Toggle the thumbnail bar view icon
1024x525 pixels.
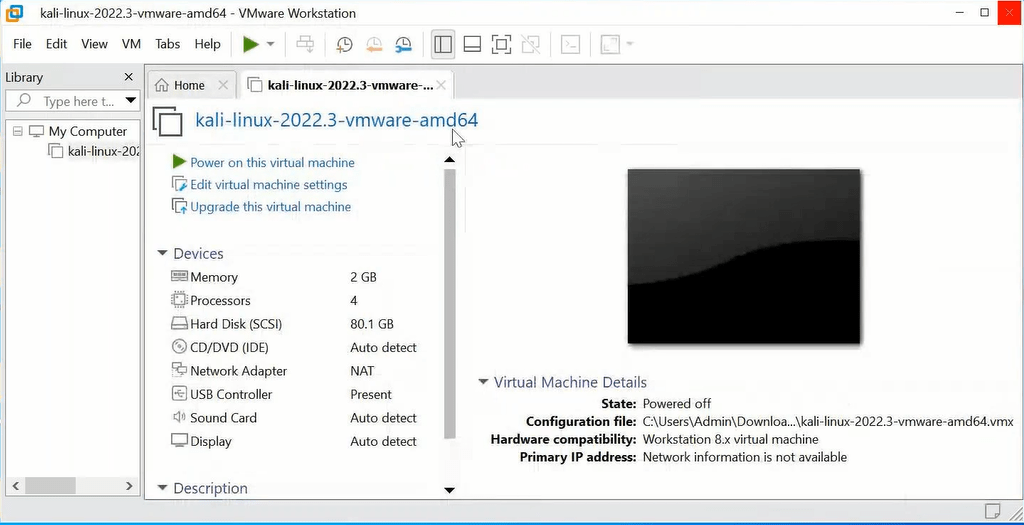click(x=472, y=44)
